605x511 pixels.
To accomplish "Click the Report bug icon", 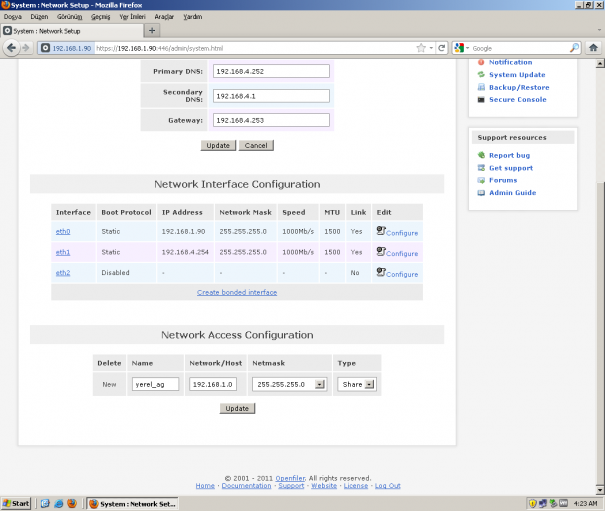I will tap(481, 155).
